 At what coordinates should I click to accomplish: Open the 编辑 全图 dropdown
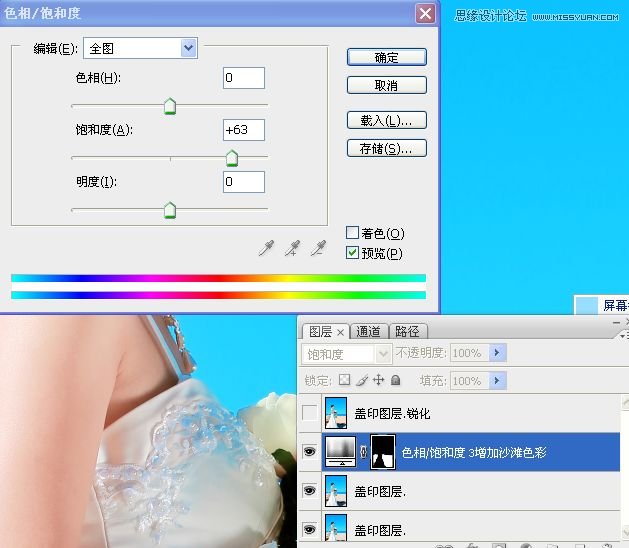click(x=140, y=48)
